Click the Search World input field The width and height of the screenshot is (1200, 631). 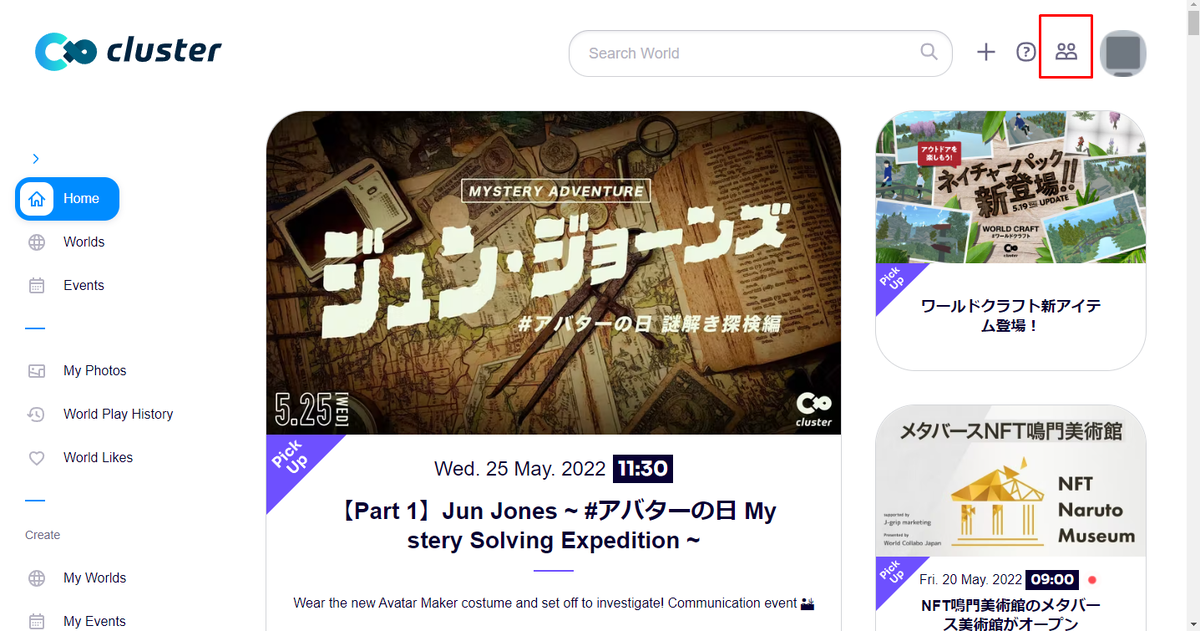760,53
